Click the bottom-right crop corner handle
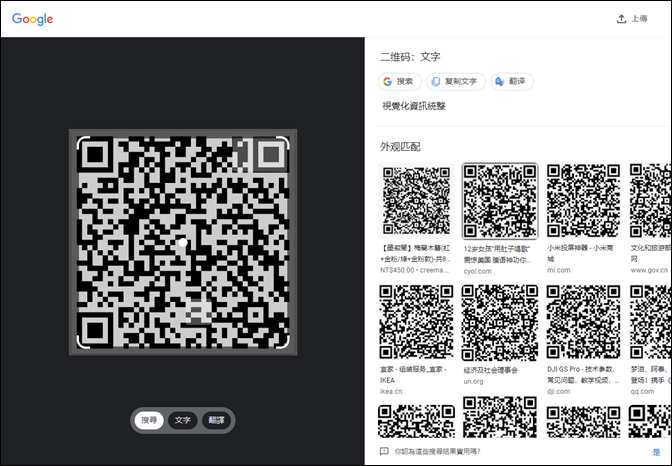The width and height of the screenshot is (672, 466). (x=283, y=342)
